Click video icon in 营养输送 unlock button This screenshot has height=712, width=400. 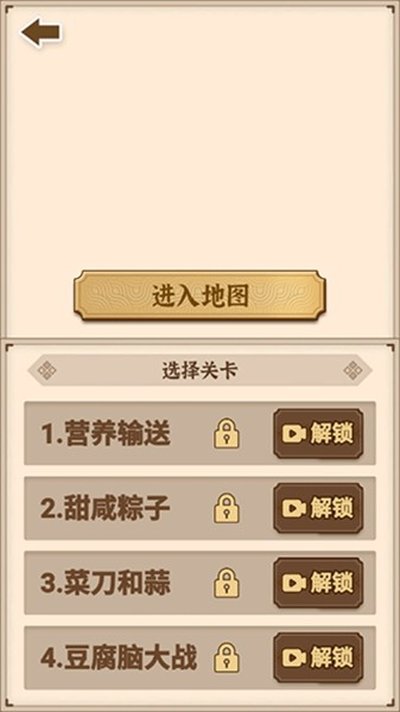(x=294, y=434)
